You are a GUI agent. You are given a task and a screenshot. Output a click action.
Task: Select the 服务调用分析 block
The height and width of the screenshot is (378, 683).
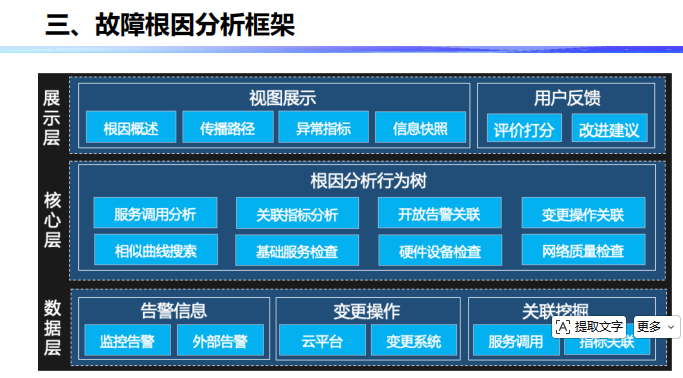(x=156, y=213)
